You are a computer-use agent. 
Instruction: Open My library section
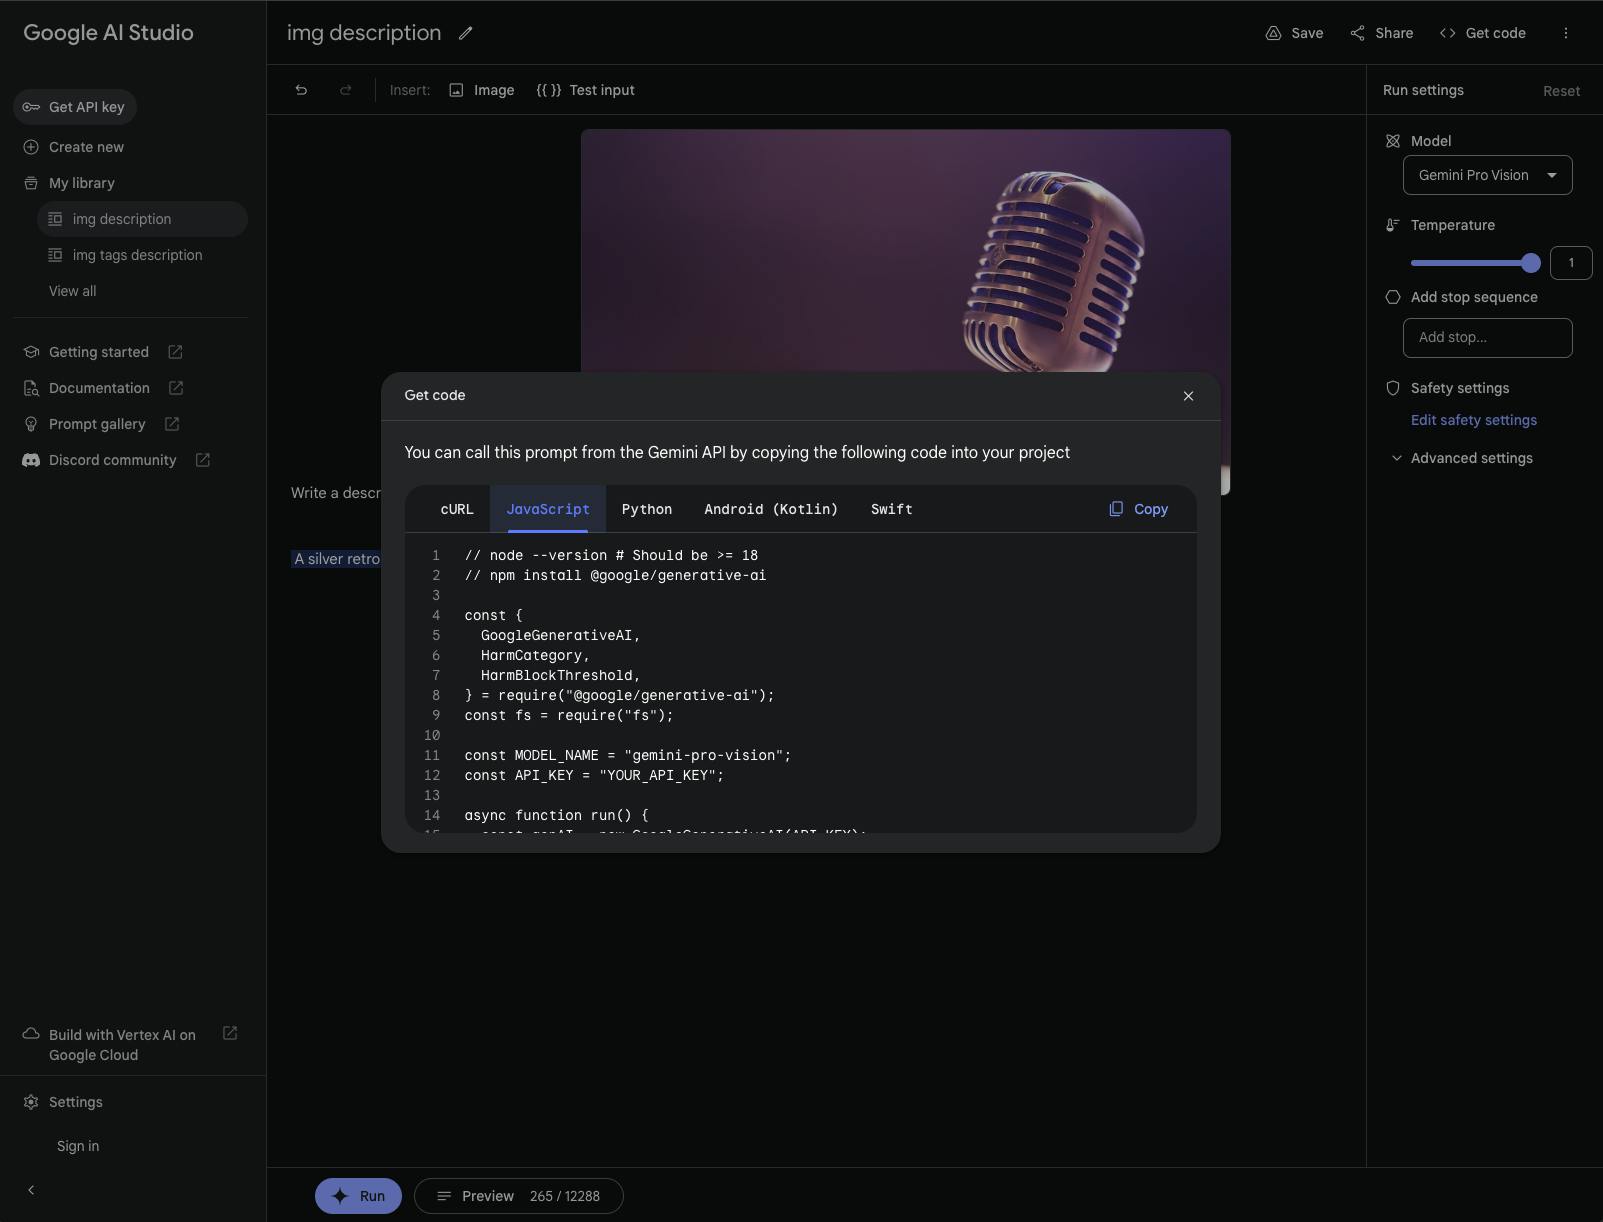(69, 183)
